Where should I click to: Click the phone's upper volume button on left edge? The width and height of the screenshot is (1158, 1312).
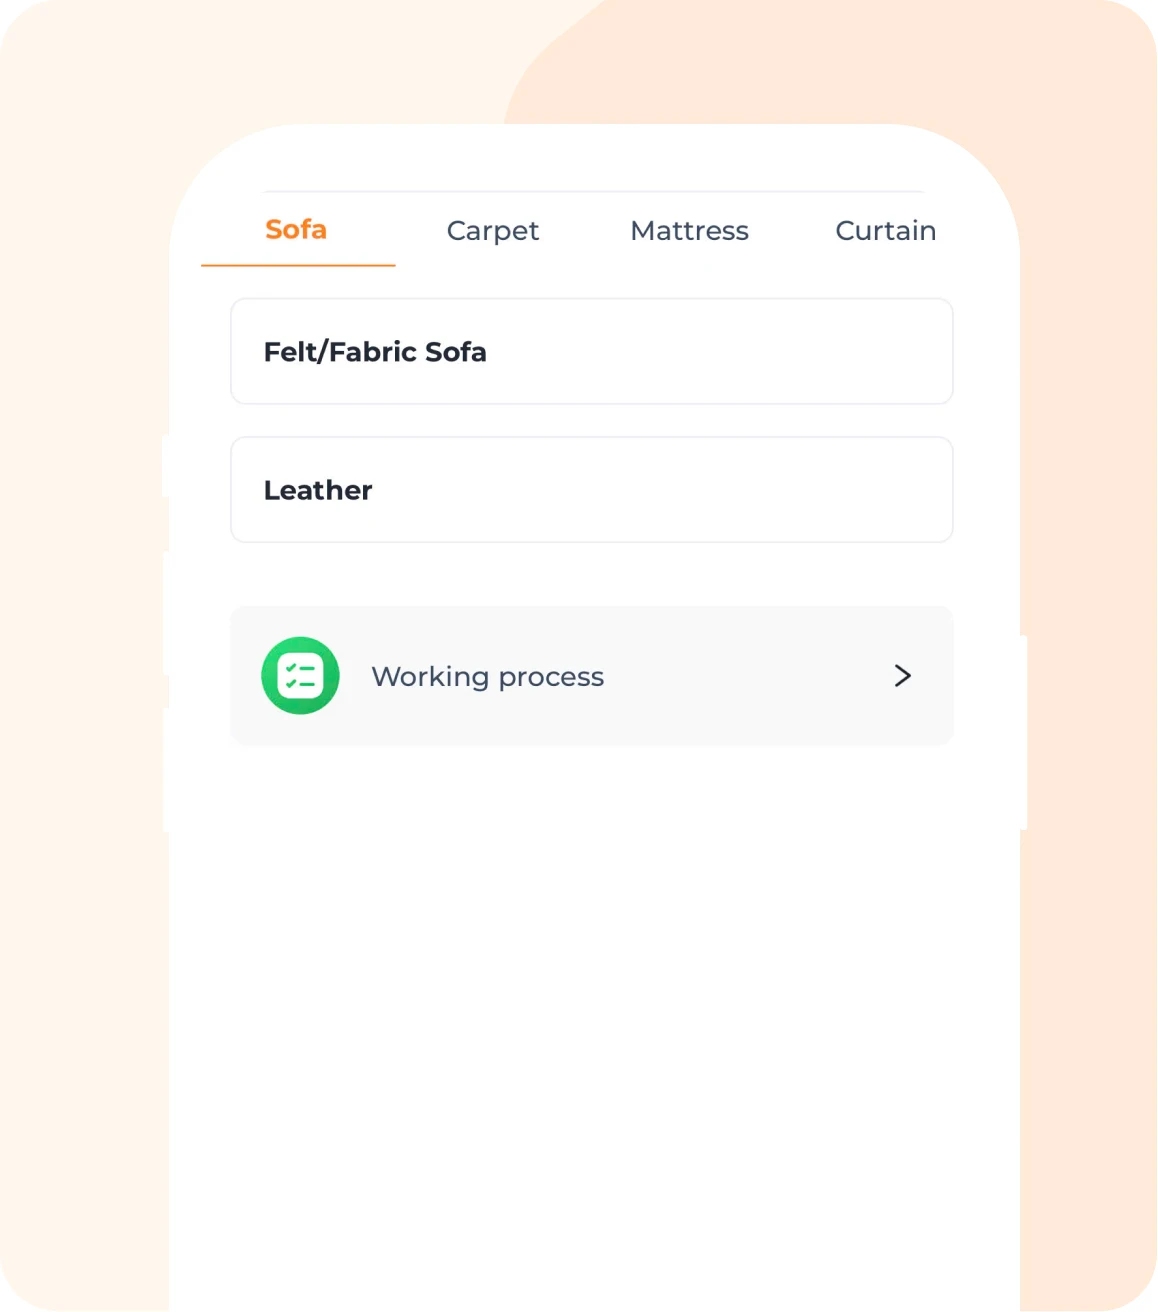[x=166, y=613]
